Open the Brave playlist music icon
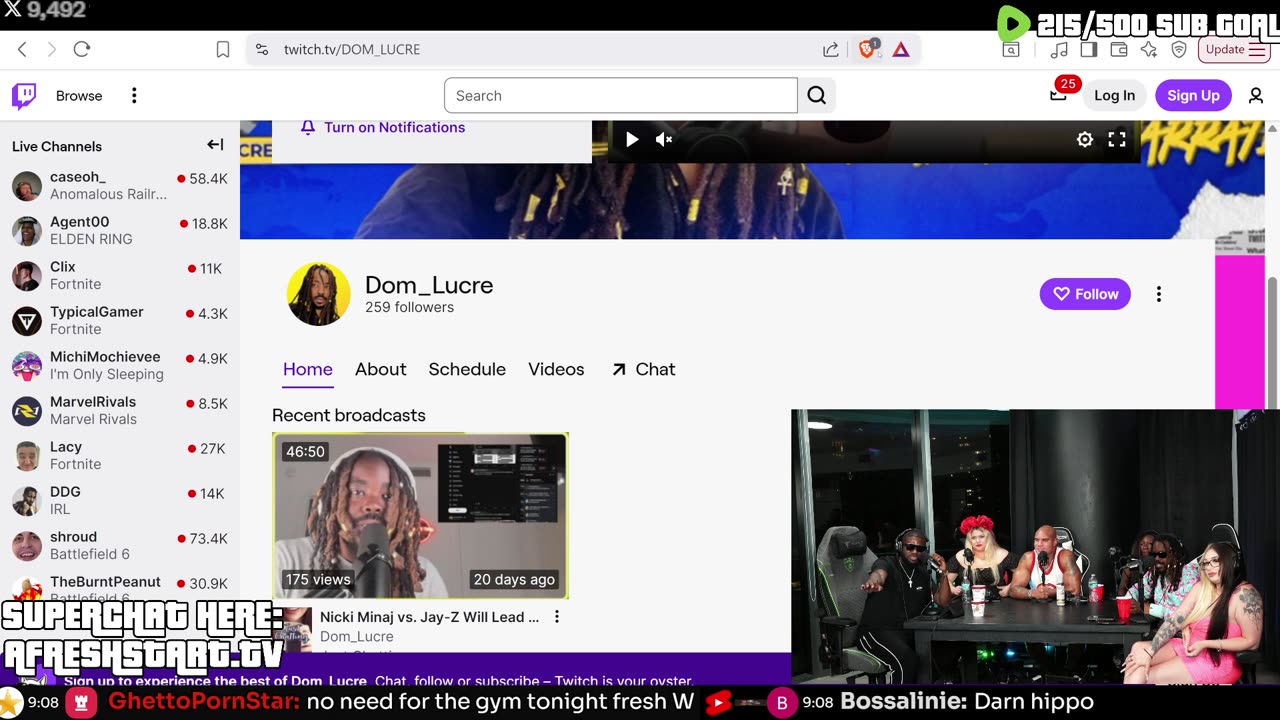This screenshot has height=720, width=1280. pos(1059,49)
